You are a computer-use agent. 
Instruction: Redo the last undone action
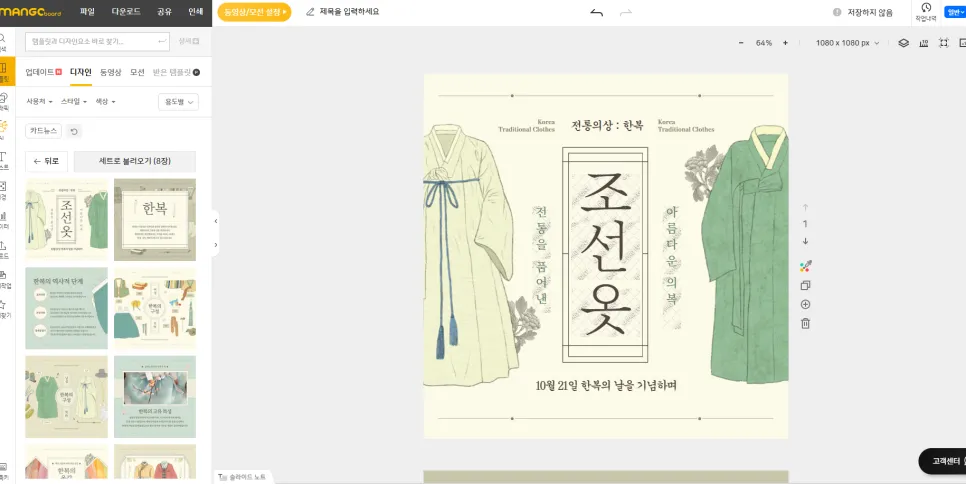(625, 12)
